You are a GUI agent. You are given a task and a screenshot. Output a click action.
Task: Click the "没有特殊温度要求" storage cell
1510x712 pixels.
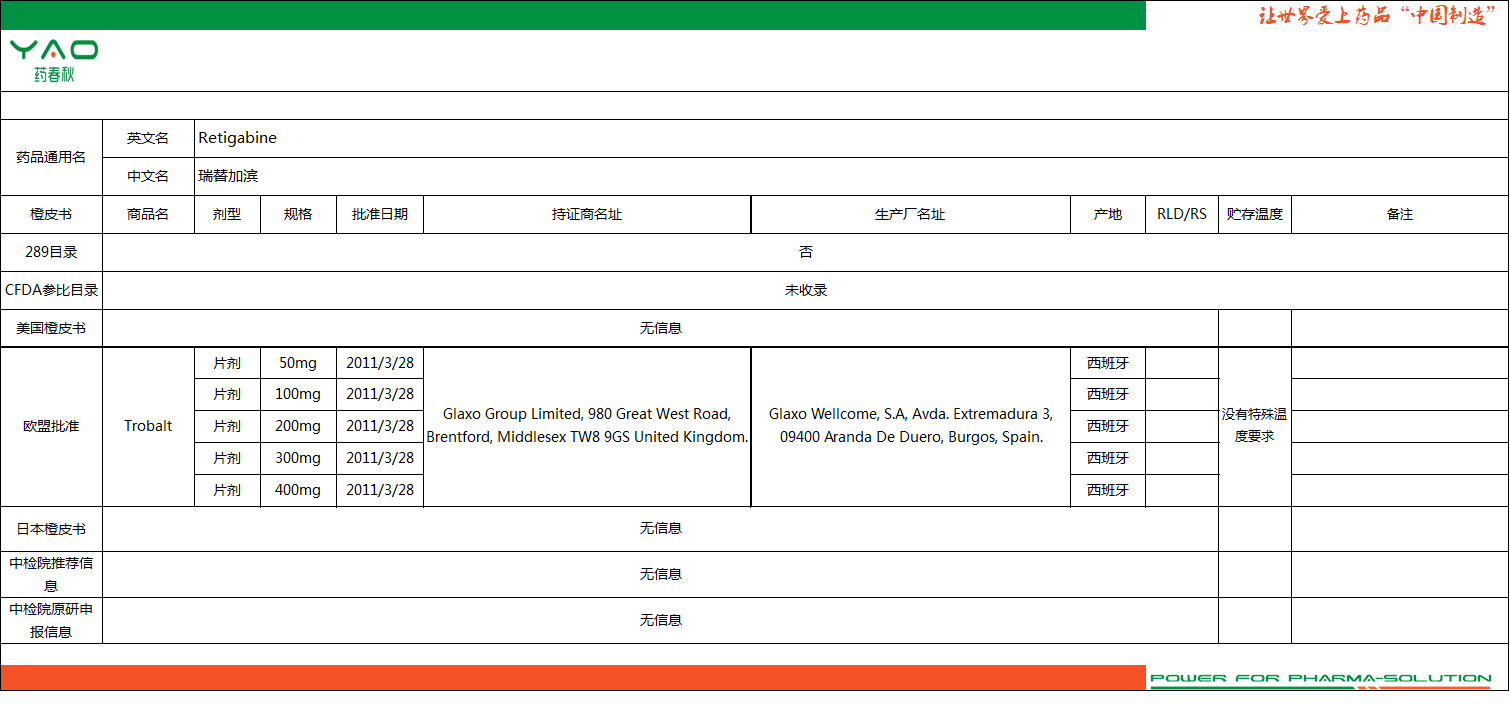pos(1255,426)
